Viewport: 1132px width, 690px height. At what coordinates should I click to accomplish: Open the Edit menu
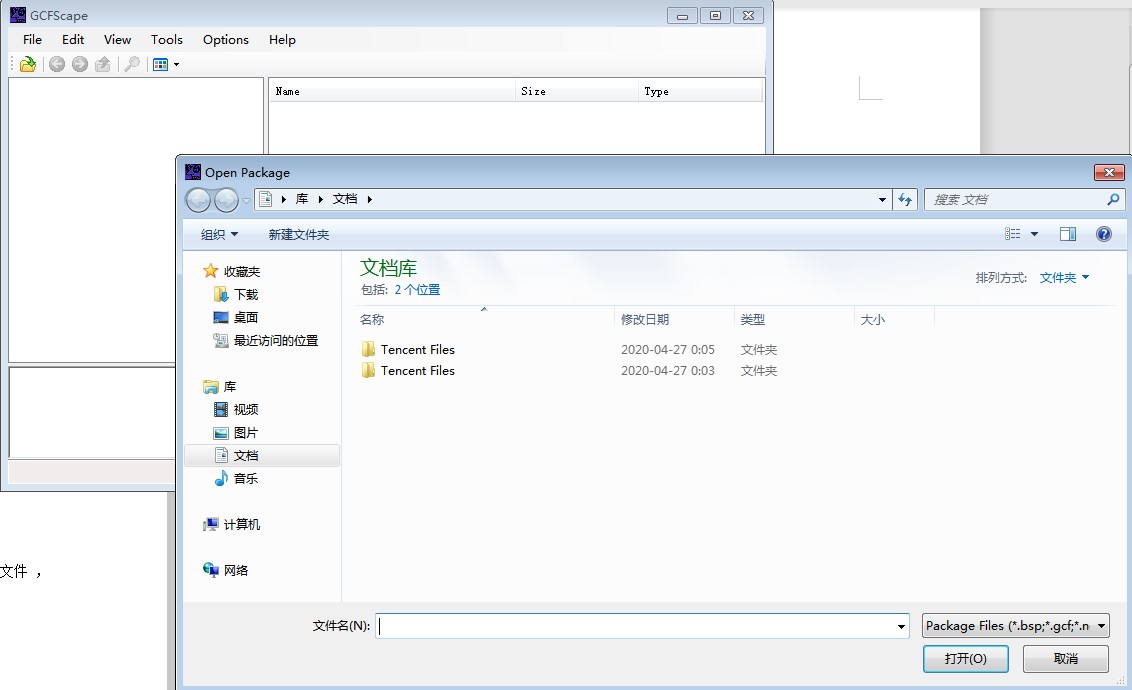tap(73, 40)
